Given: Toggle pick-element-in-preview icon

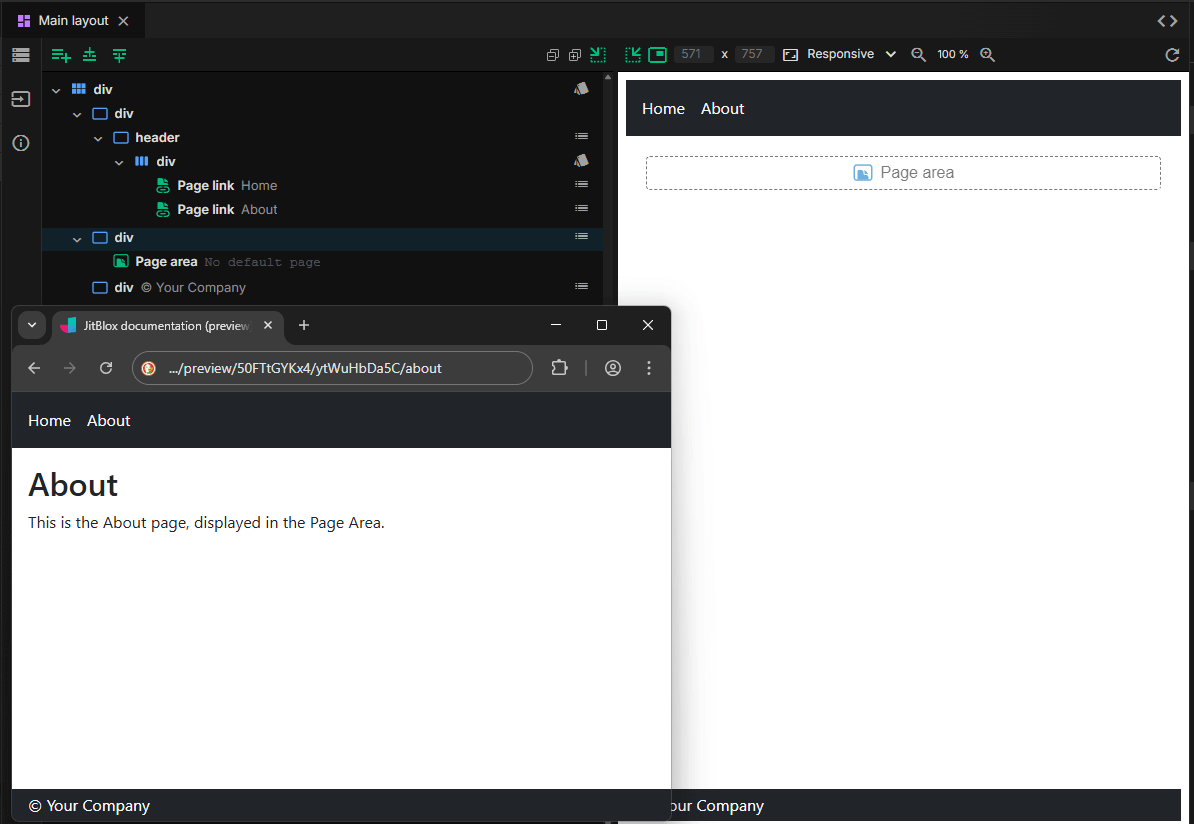Looking at the screenshot, I should coord(633,55).
